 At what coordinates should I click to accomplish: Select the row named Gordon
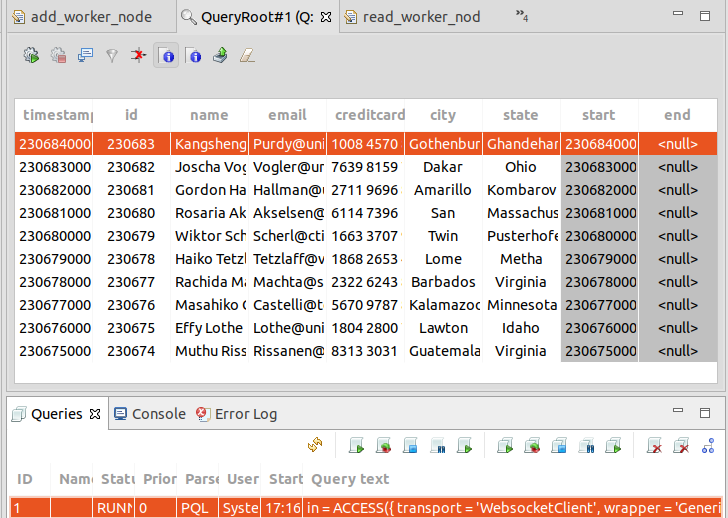[210, 190]
